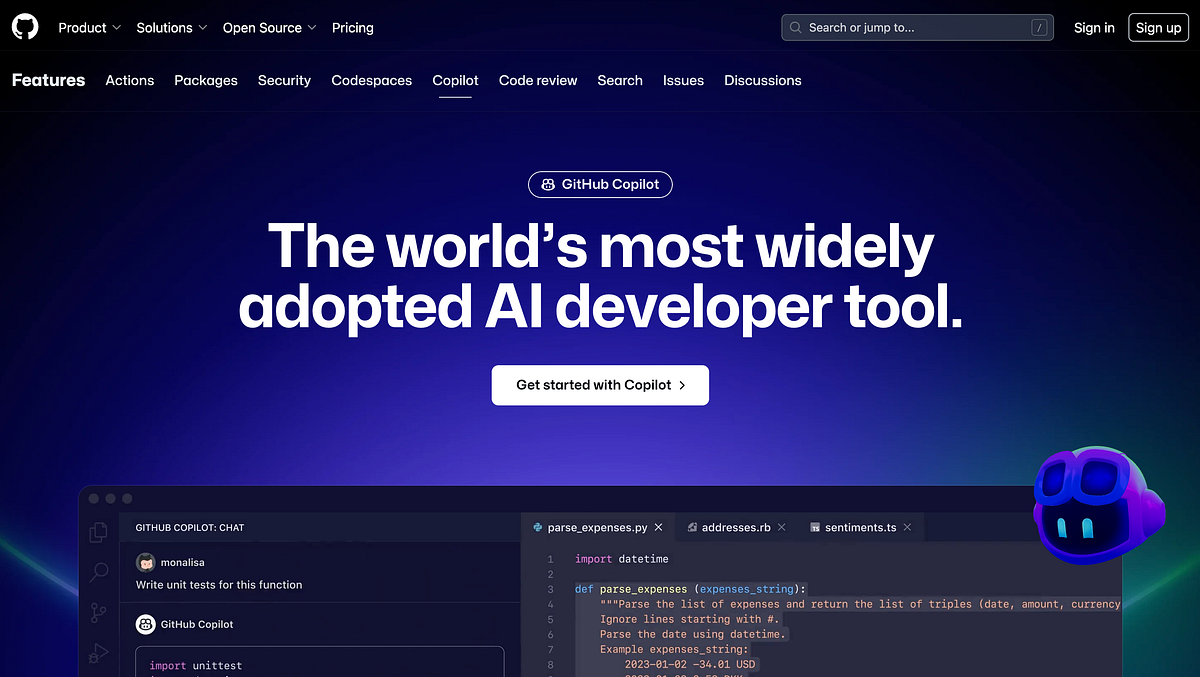Expand the Open Source dropdown

[x=268, y=28]
